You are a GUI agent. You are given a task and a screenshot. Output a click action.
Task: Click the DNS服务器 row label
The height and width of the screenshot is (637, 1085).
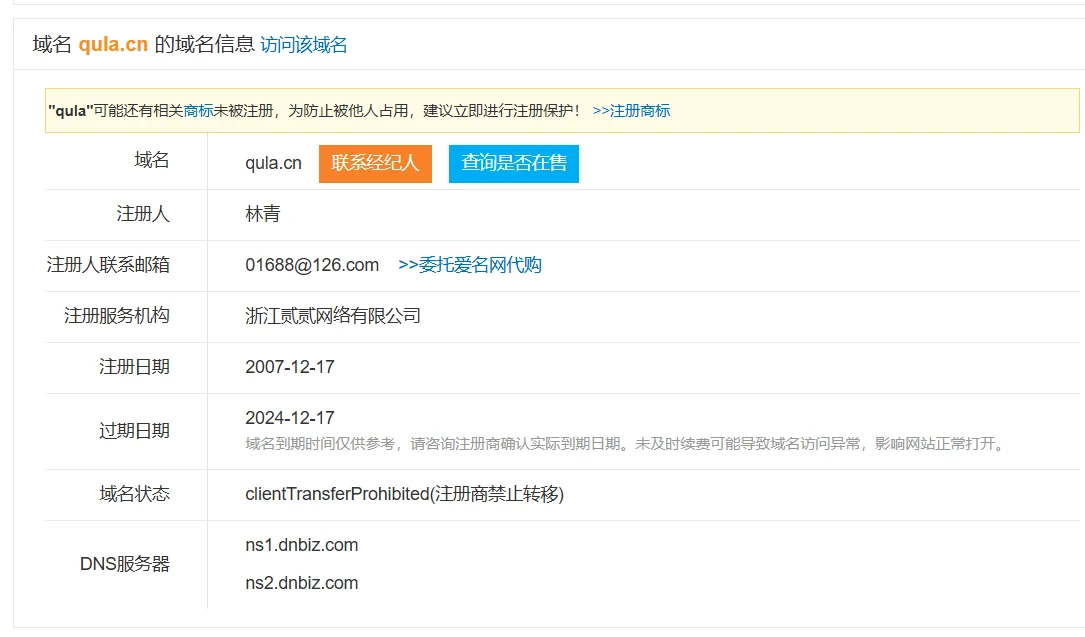coord(125,564)
